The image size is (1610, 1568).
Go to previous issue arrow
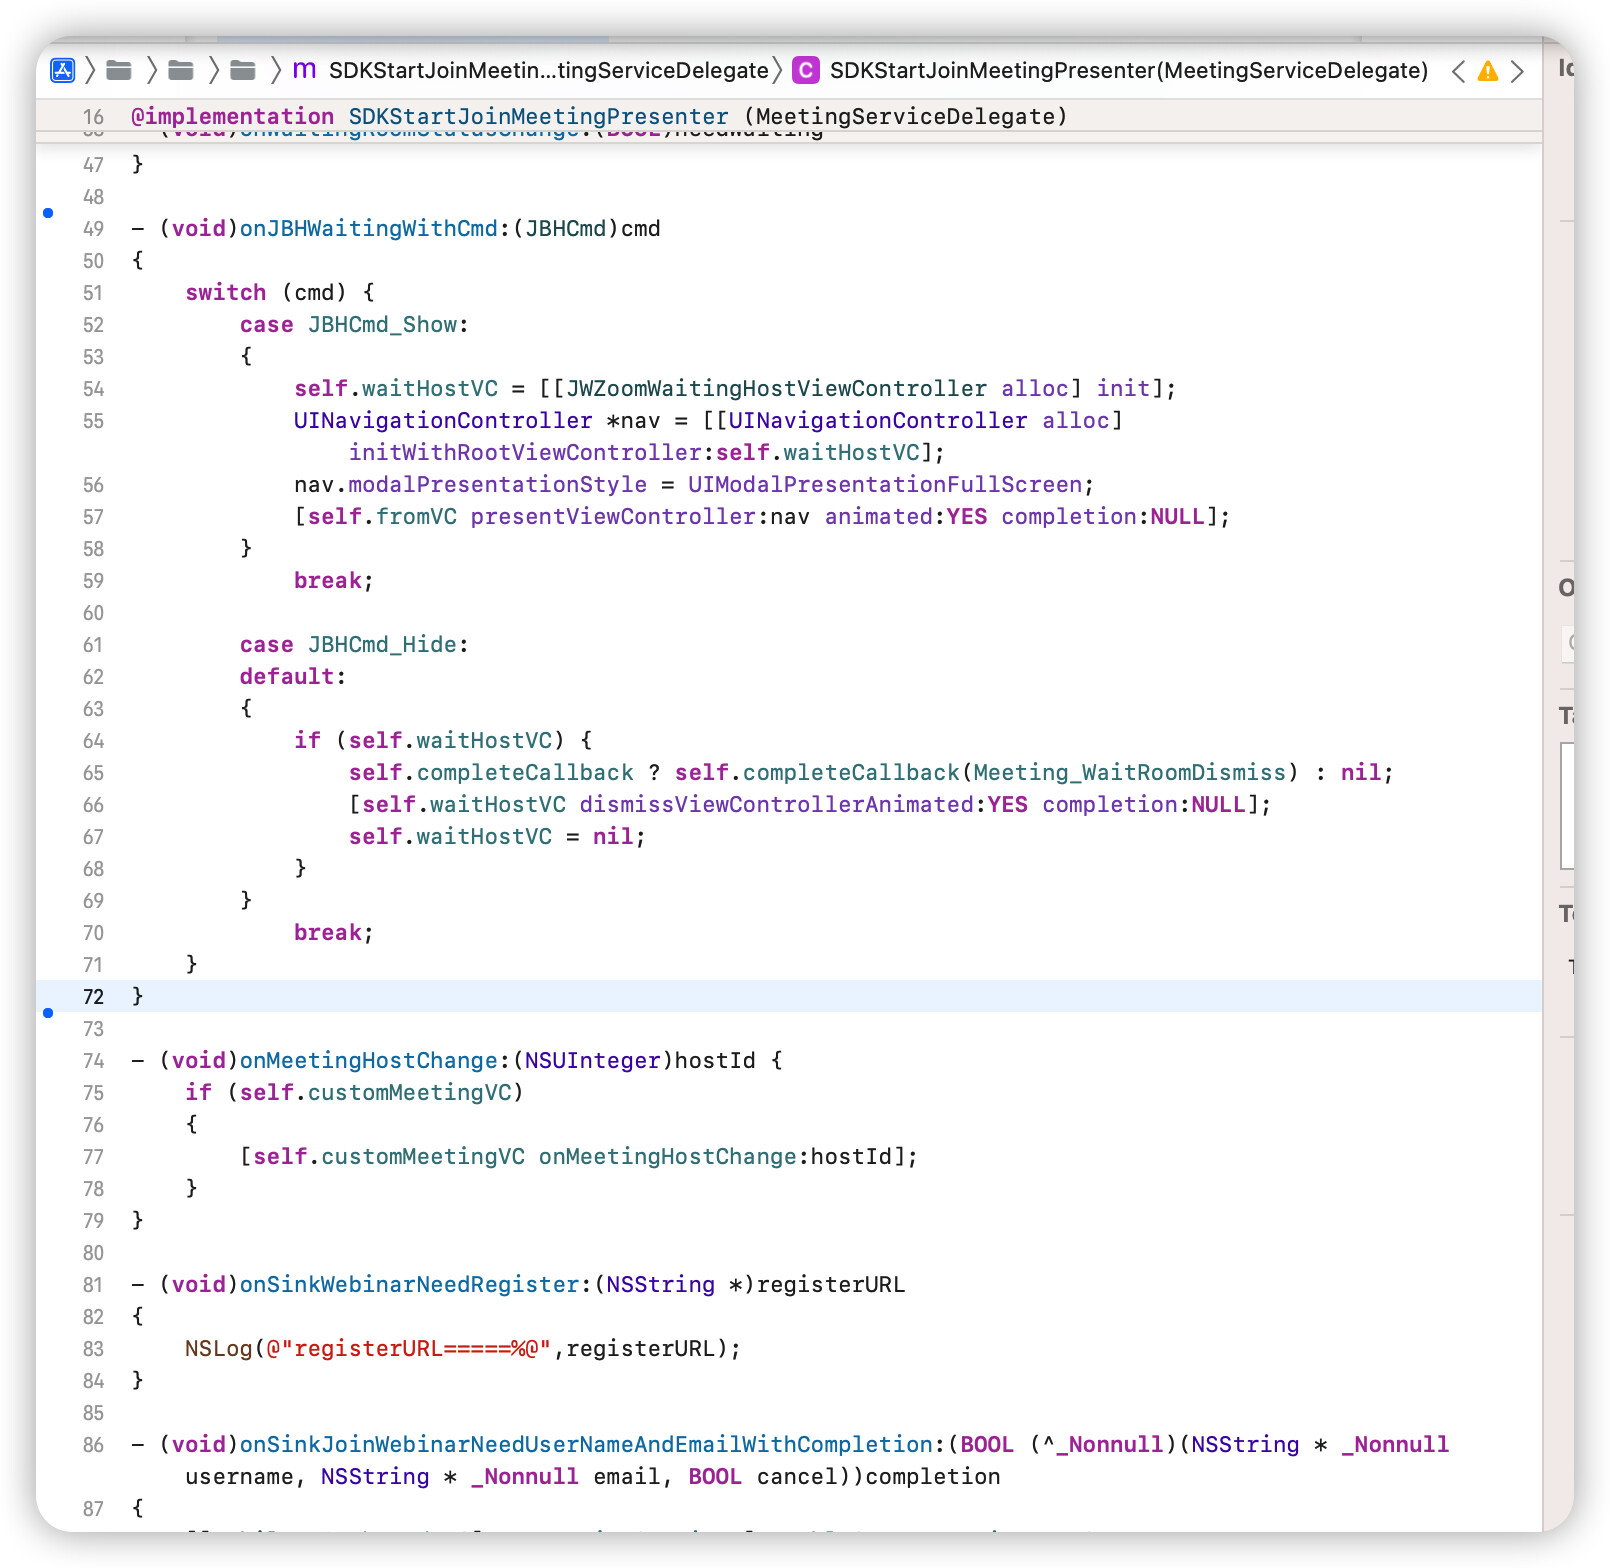coord(1458,71)
